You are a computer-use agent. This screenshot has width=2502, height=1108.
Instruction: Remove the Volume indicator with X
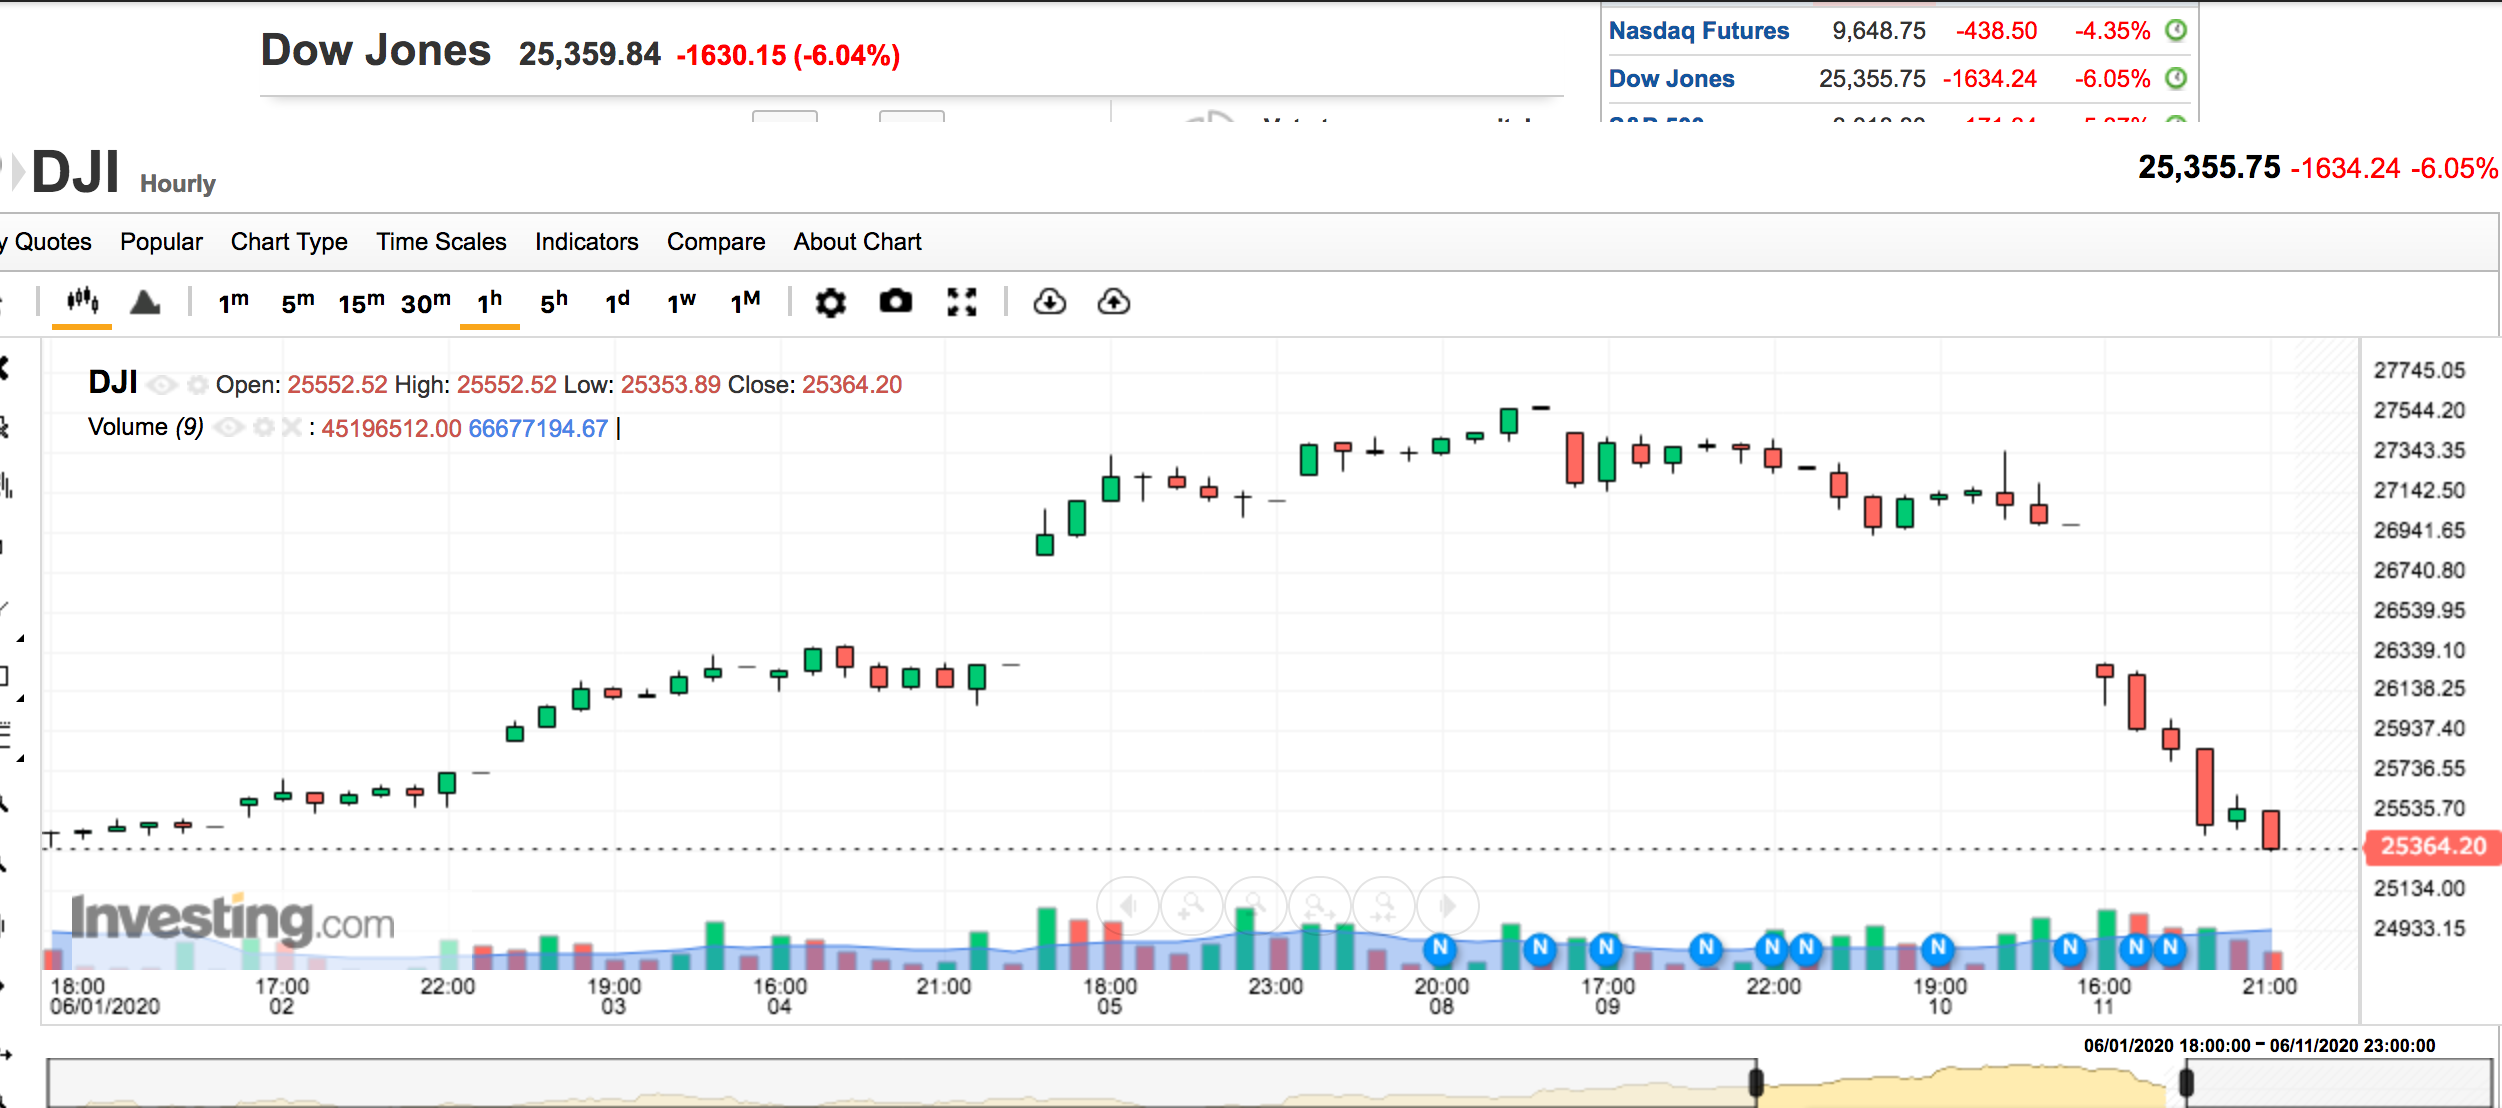(x=291, y=428)
